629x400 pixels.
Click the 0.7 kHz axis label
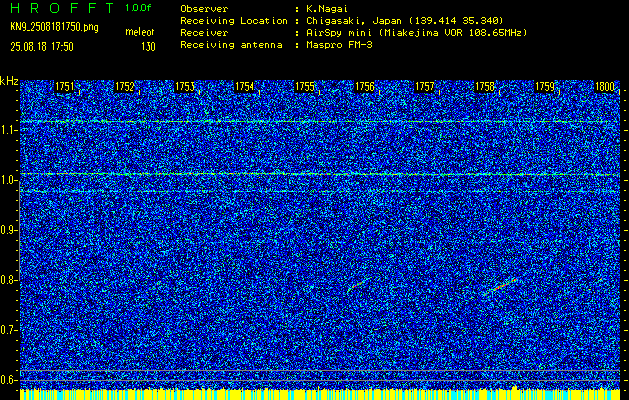[x=6, y=330]
